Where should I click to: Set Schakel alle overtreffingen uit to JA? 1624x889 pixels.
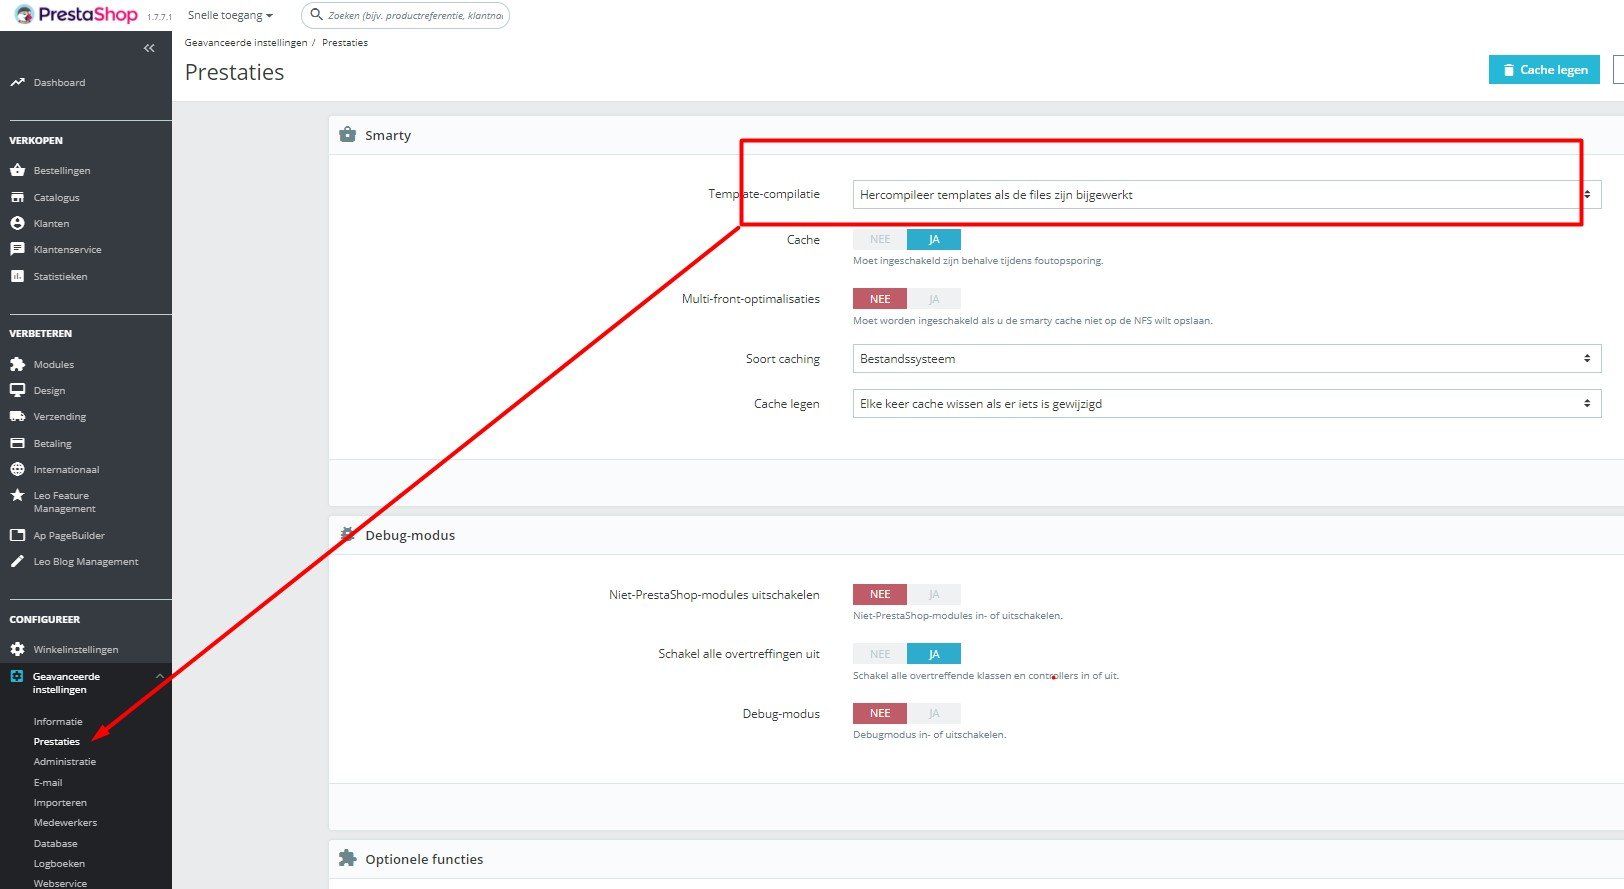coord(934,654)
